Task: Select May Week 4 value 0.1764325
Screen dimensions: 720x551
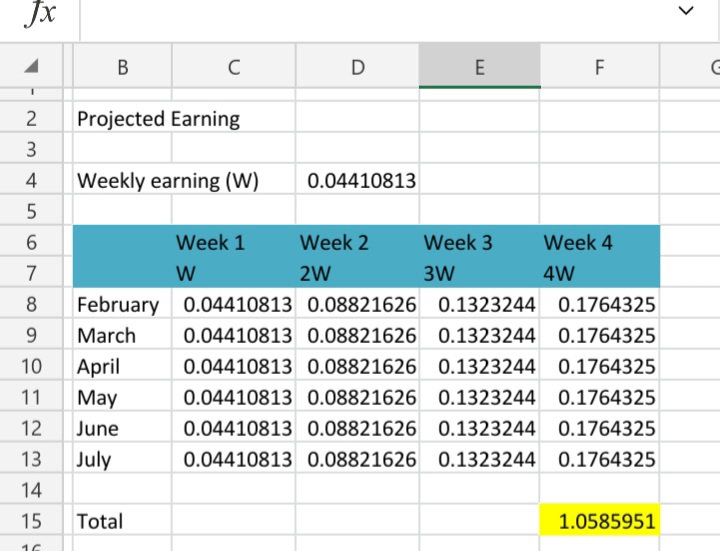Action: point(599,397)
